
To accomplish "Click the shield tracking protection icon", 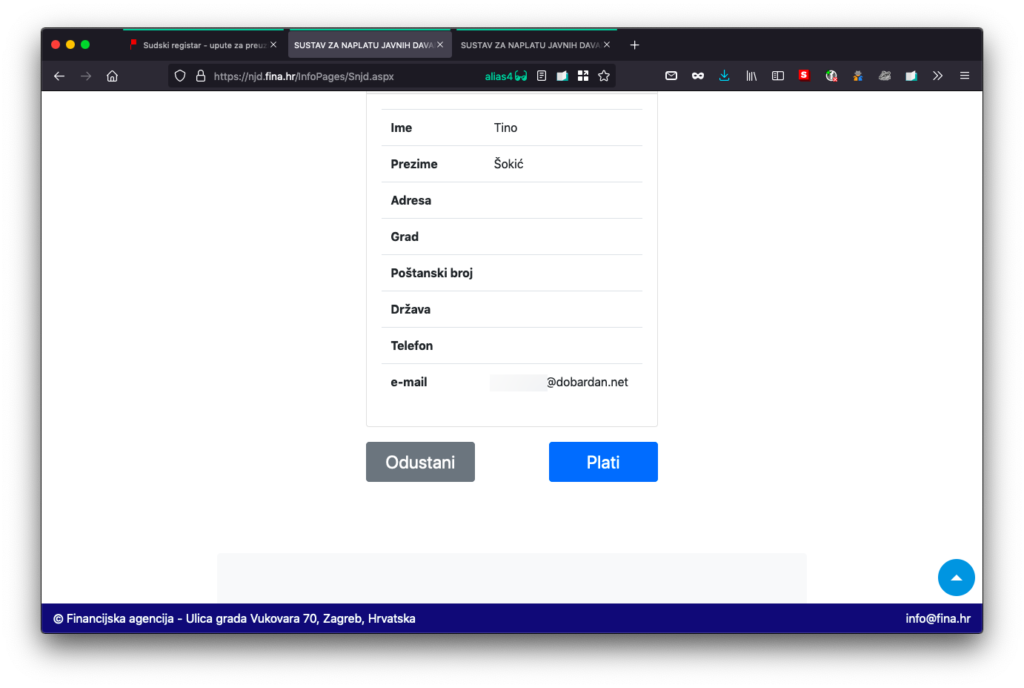I will click(180, 76).
